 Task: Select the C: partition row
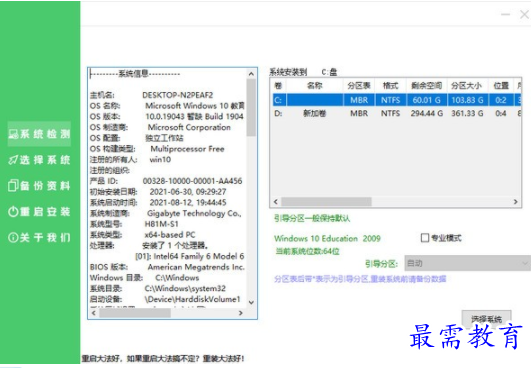point(397,100)
